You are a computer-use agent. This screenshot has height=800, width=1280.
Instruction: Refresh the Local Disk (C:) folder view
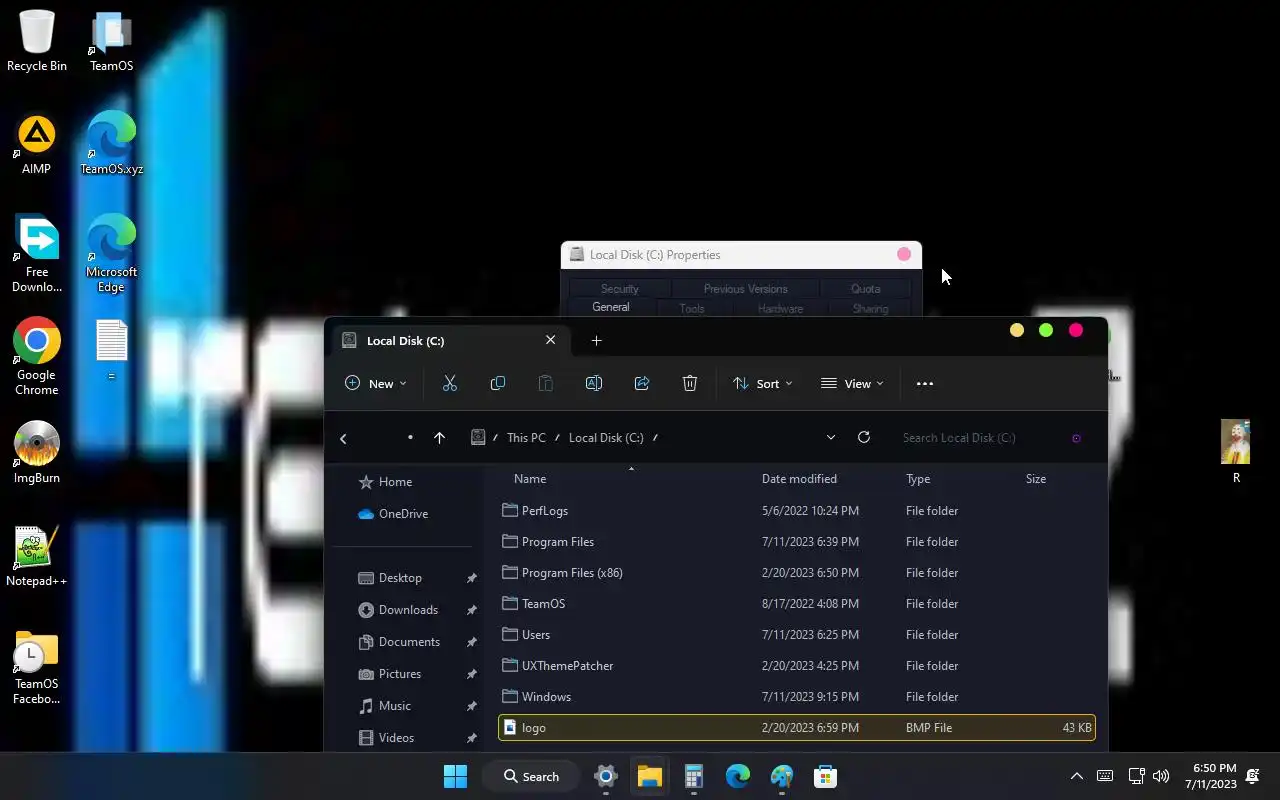point(864,437)
